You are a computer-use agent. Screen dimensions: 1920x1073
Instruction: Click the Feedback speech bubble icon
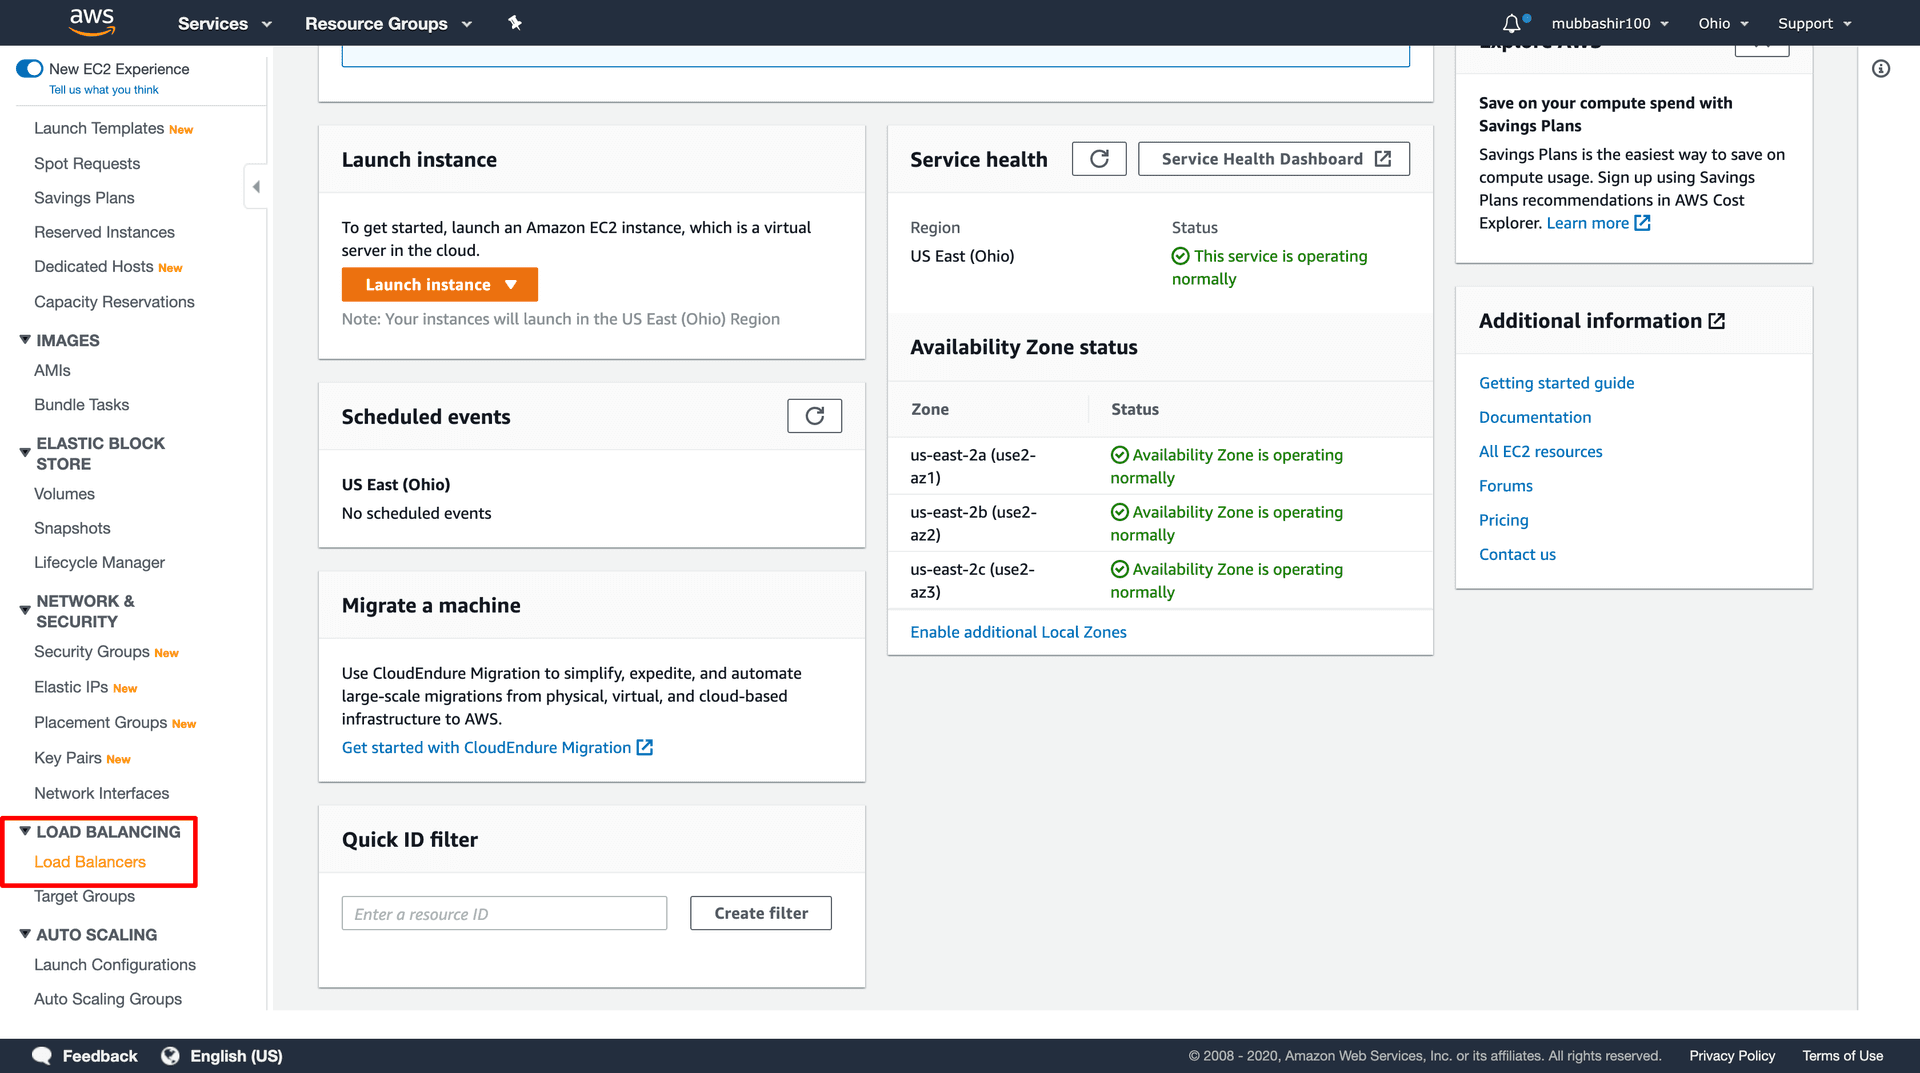tap(42, 1056)
